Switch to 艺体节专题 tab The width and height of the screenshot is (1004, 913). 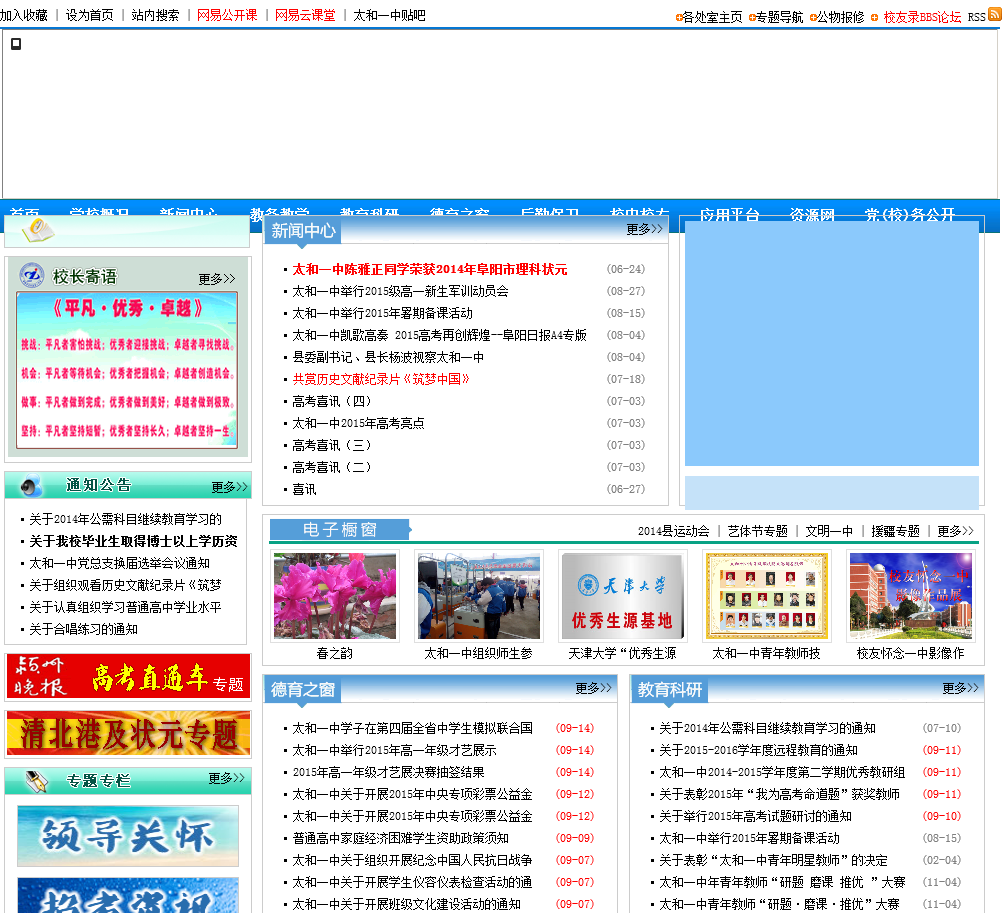pyautogui.click(x=757, y=531)
